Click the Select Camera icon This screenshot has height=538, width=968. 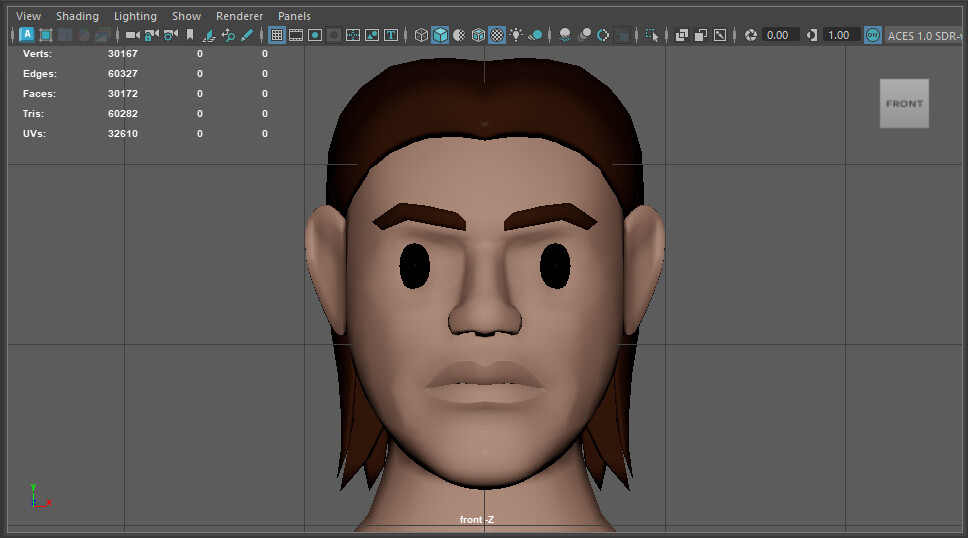click(x=132, y=35)
